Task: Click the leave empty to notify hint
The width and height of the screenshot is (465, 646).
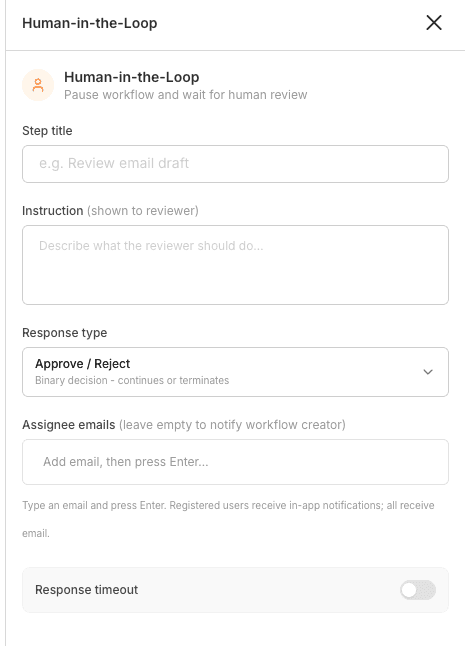Action: 232,424
